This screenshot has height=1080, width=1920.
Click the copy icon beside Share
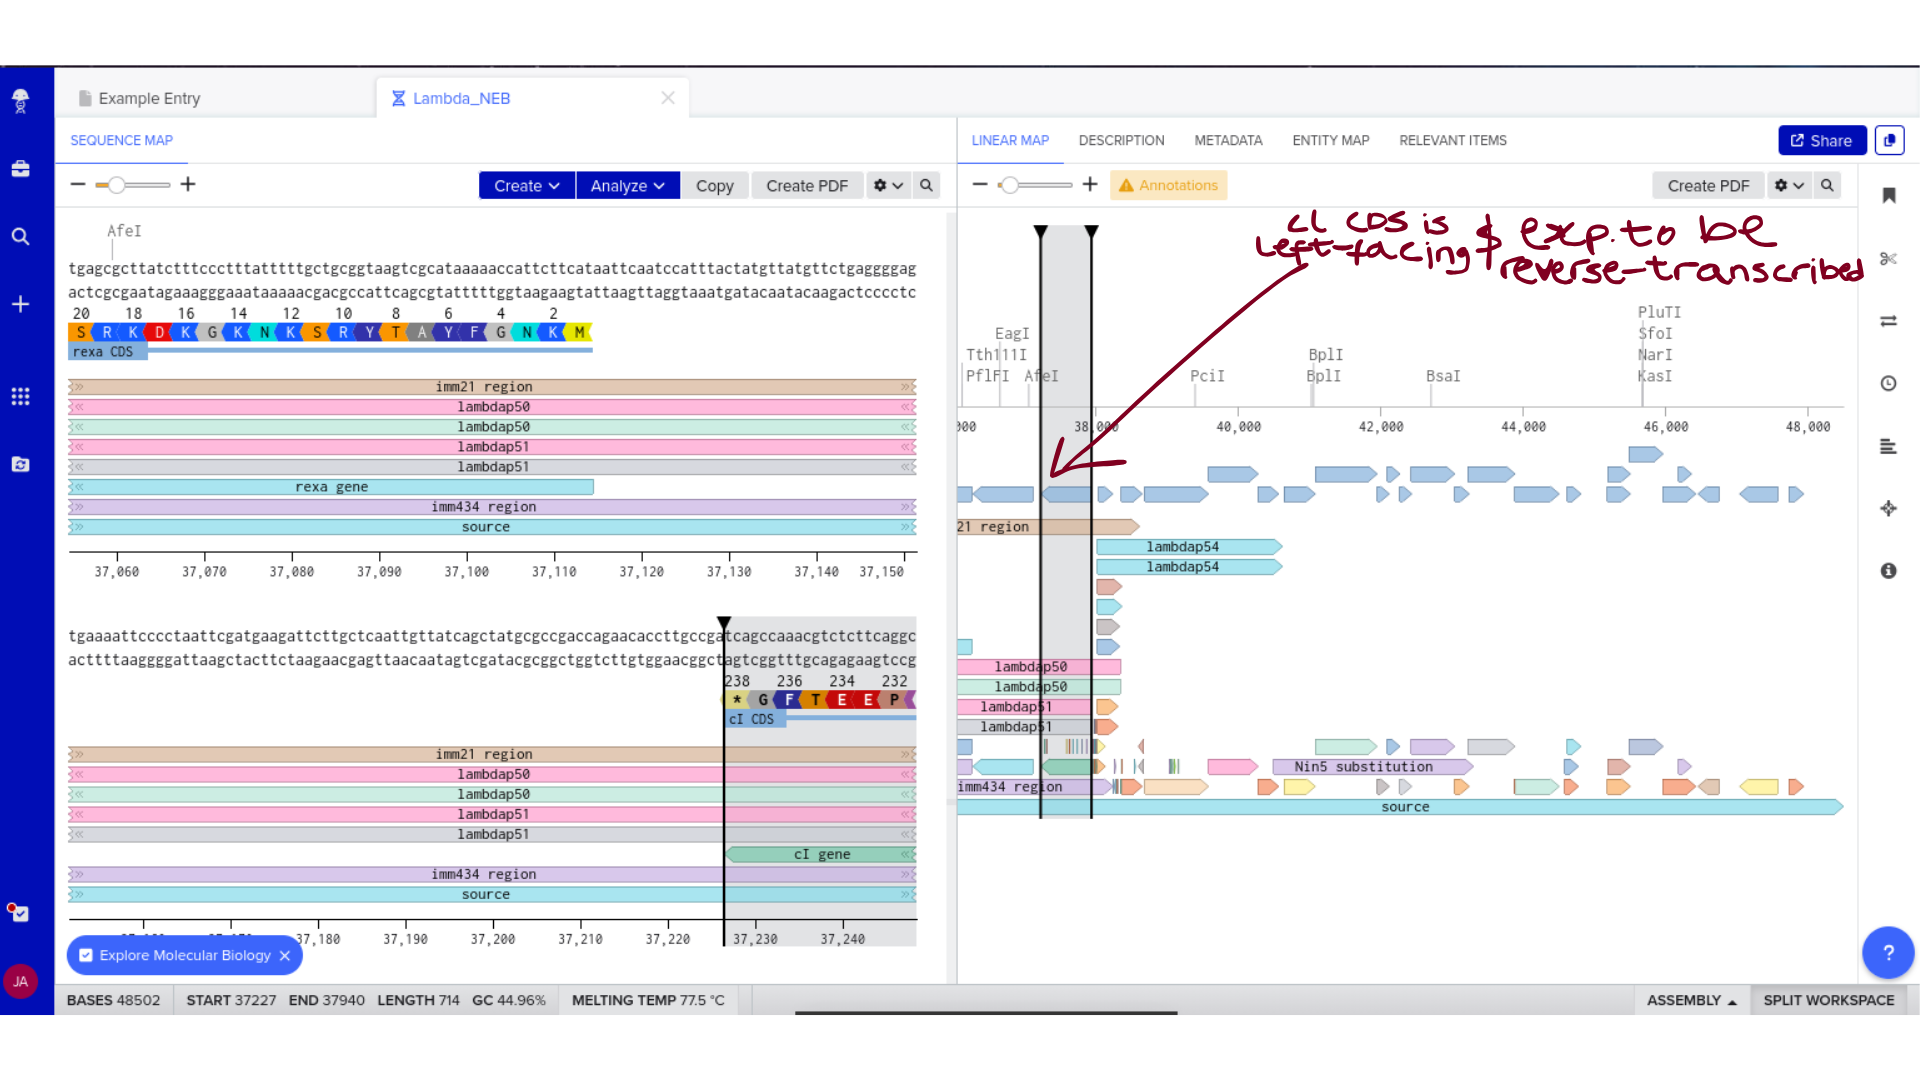[1889, 141]
